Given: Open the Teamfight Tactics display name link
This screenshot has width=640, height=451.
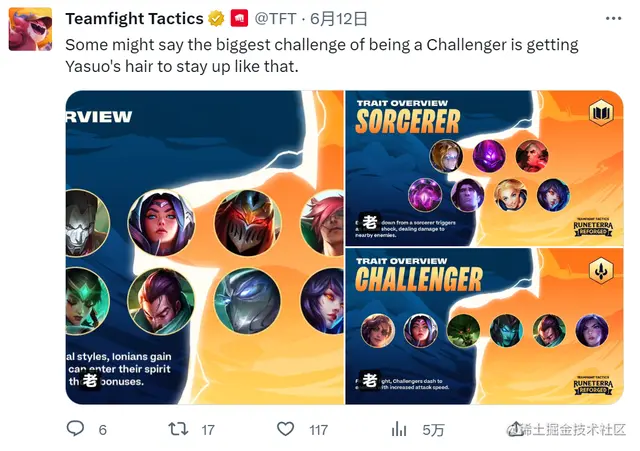Looking at the screenshot, I should [134, 19].
